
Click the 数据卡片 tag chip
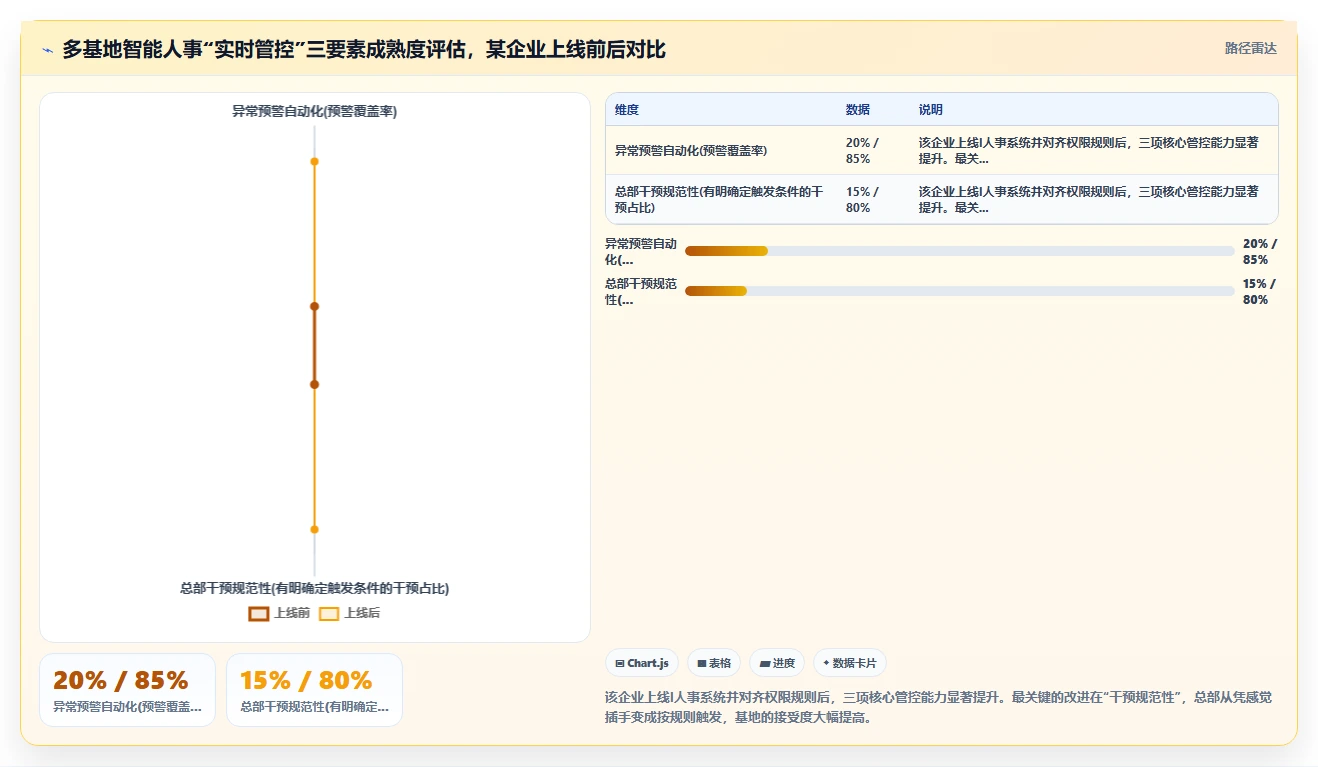849,663
